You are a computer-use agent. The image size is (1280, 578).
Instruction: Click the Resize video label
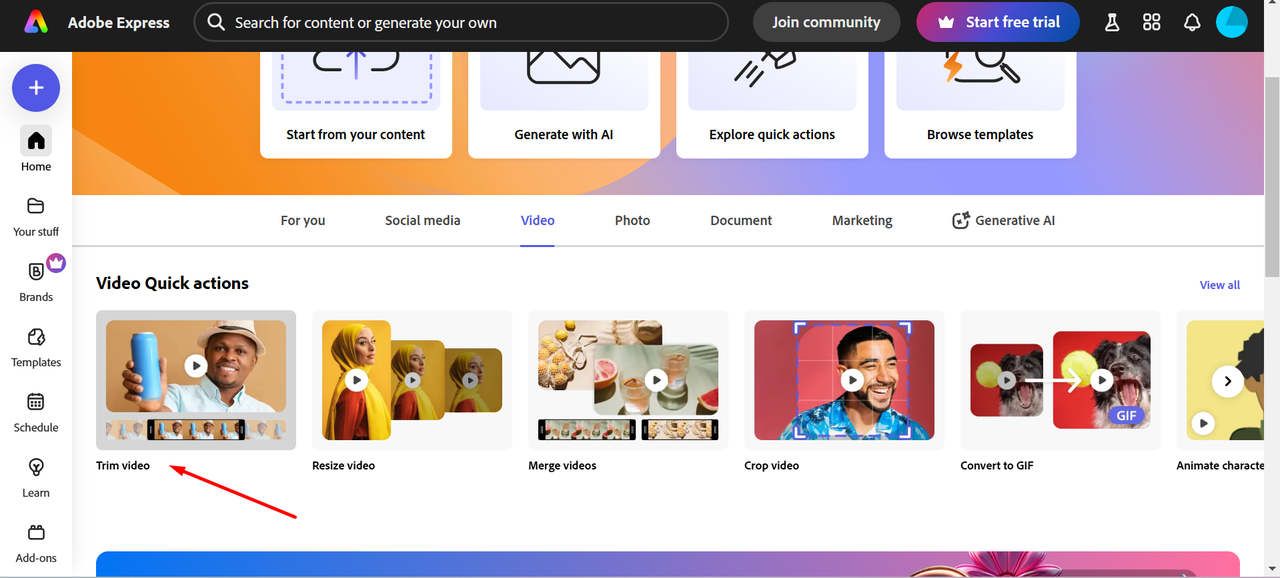(343, 465)
